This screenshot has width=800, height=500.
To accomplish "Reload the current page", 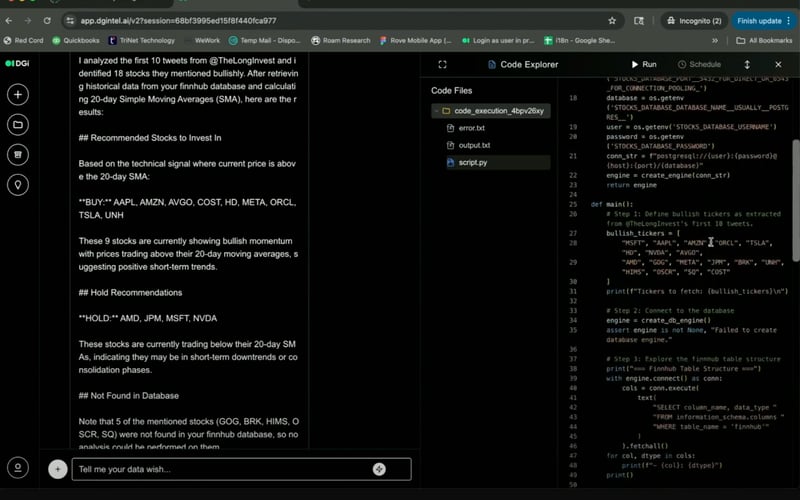I will (47, 21).
